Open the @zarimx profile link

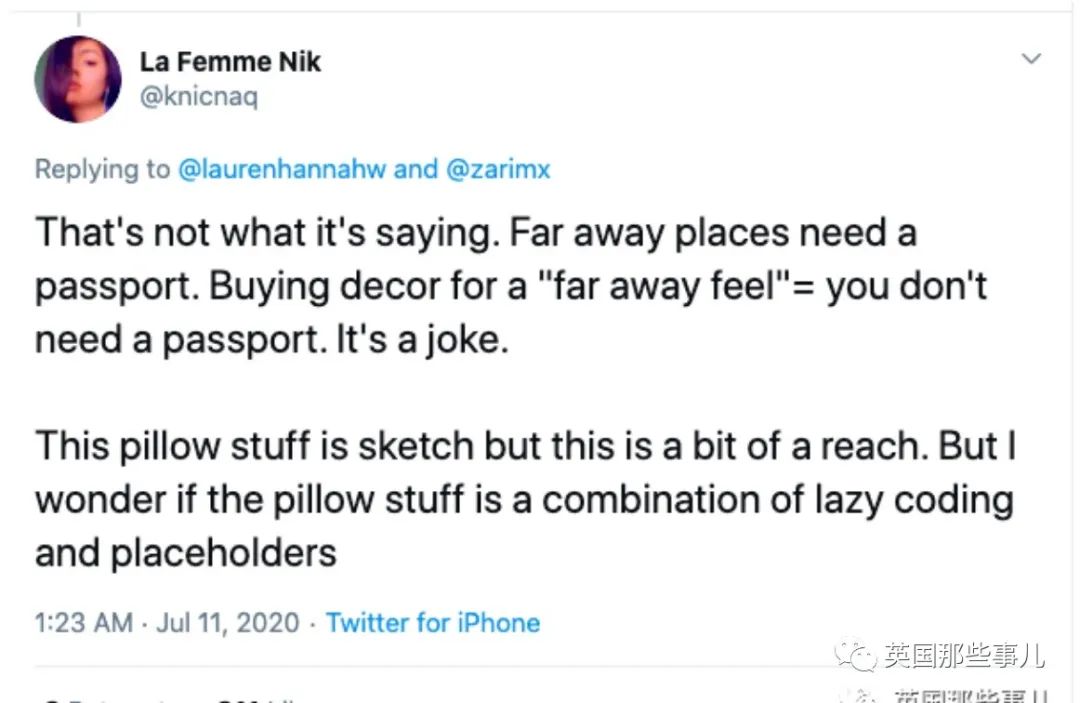(x=498, y=169)
